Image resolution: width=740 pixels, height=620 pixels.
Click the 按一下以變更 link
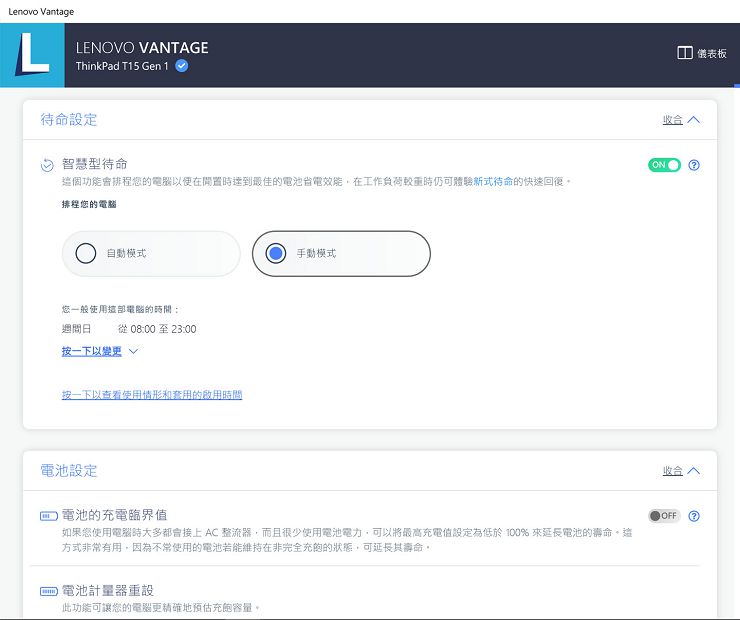click(92, 351)
